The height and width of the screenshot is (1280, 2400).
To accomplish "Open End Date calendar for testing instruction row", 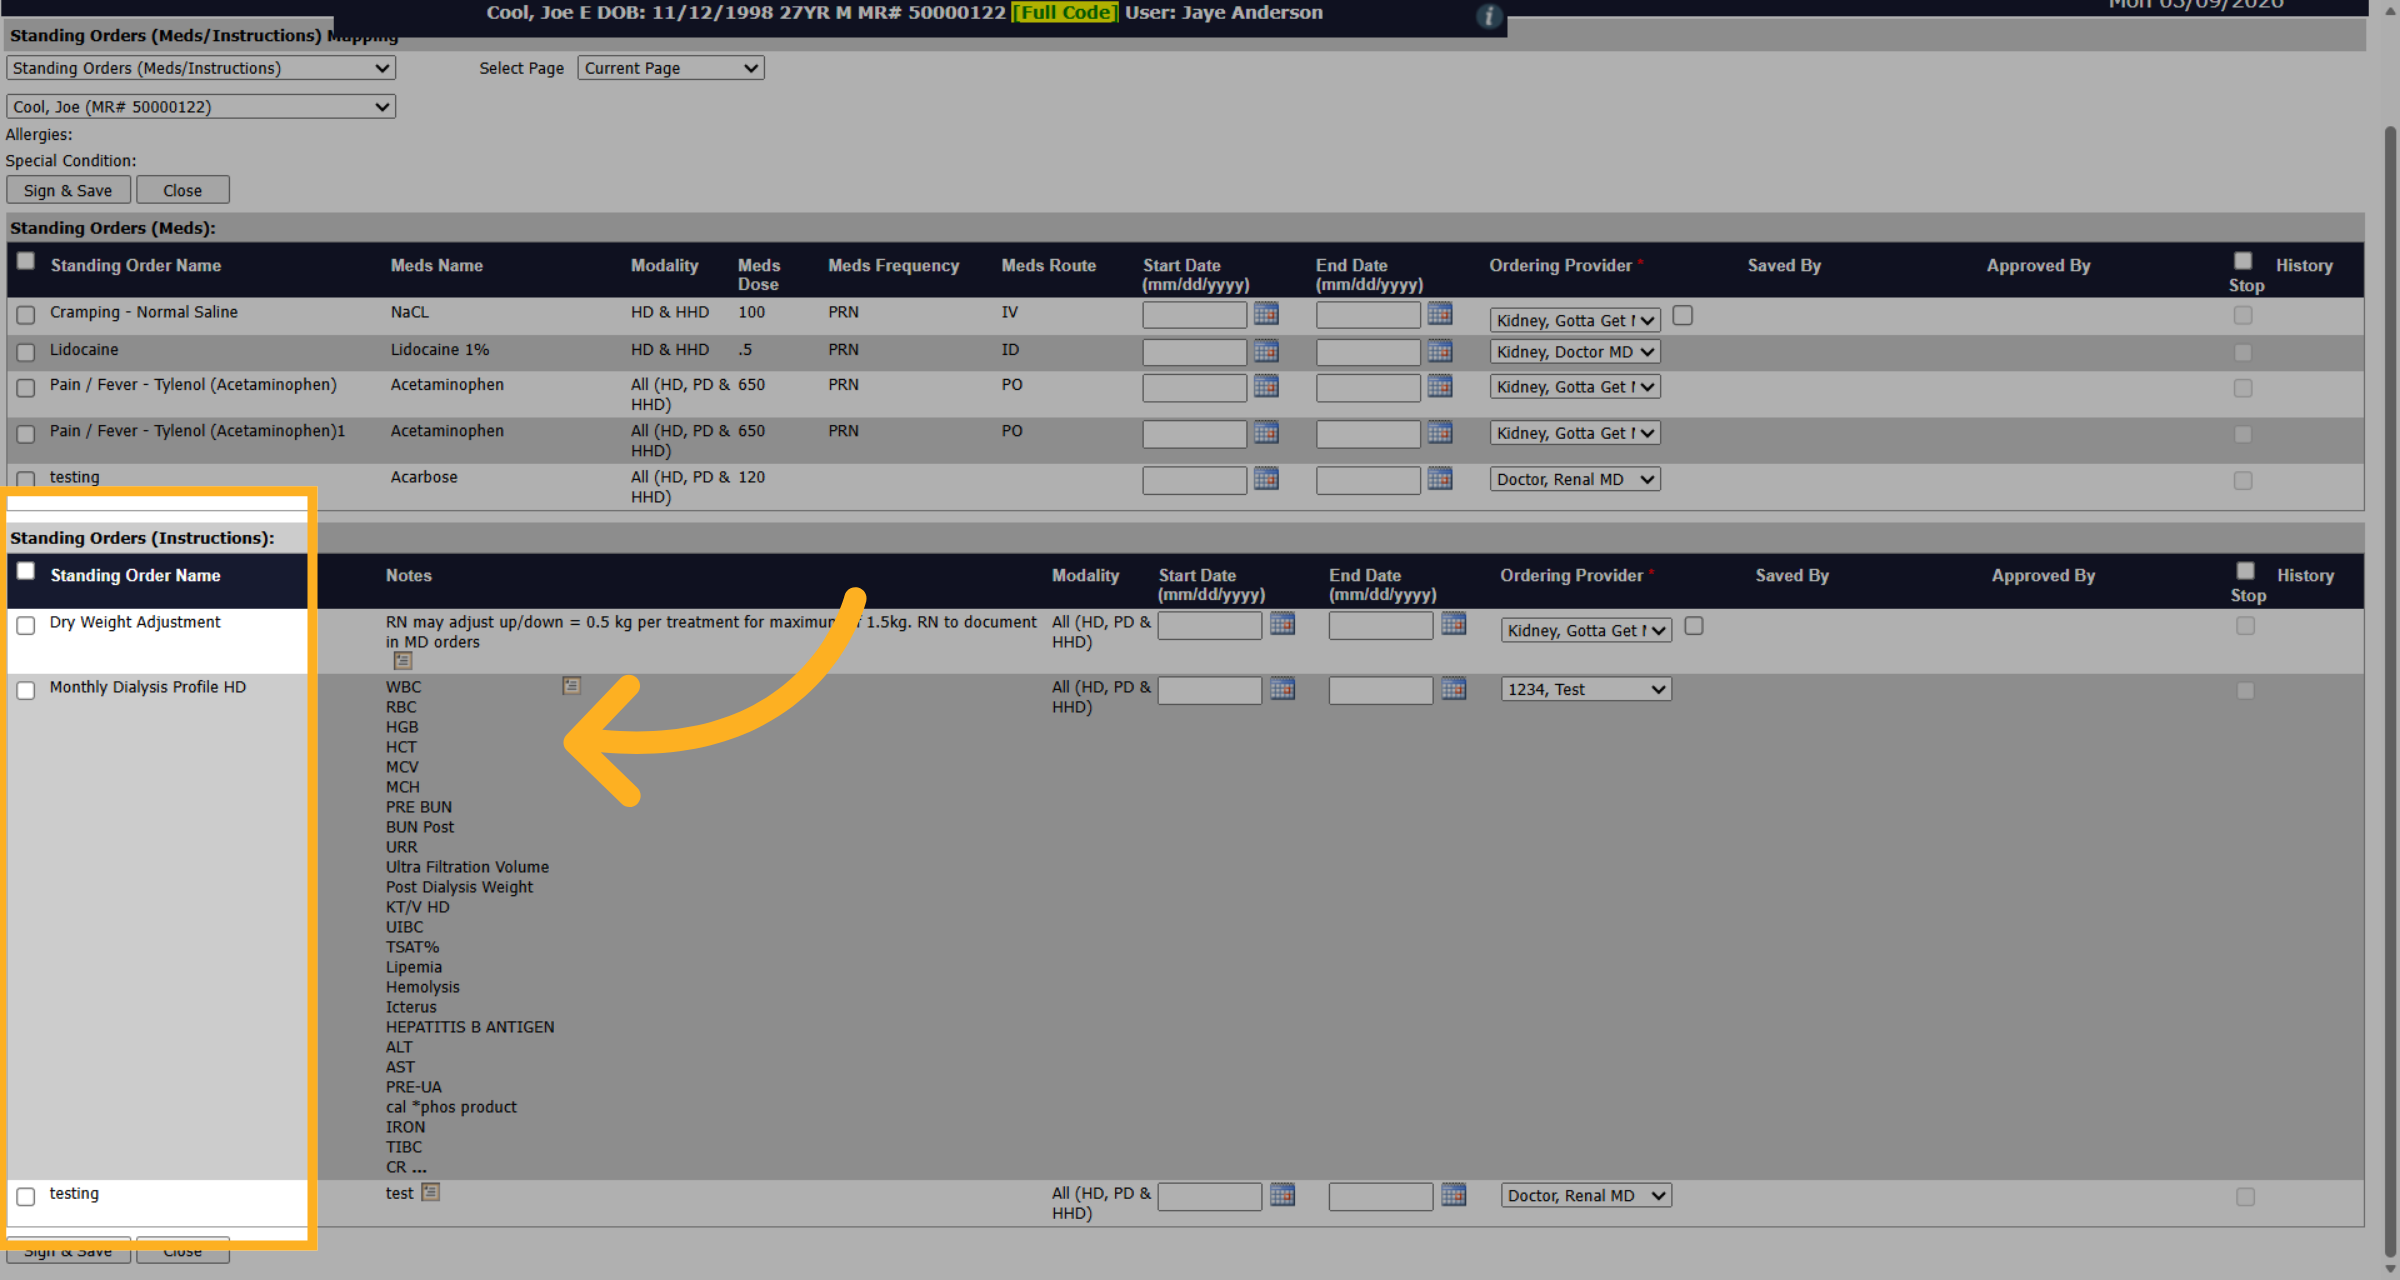I will [x=1454, y=1195].
